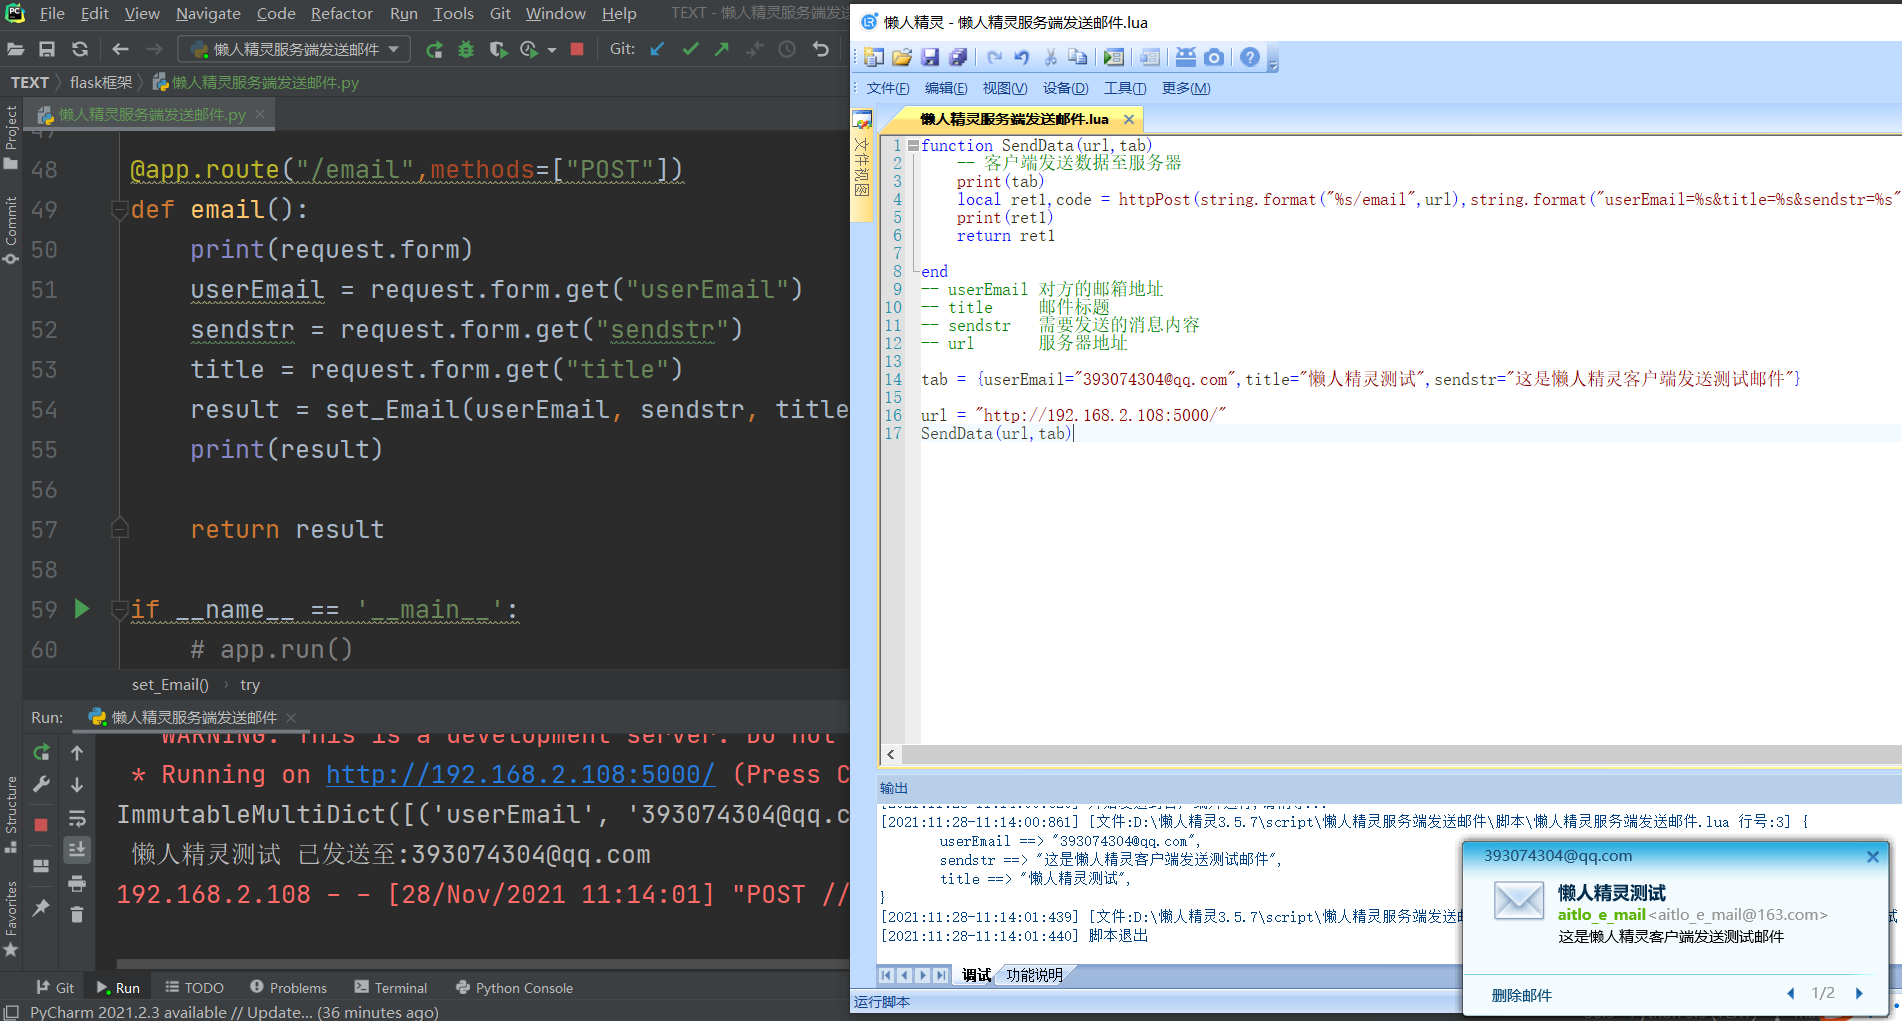The height and width of the screenshot is (1021, 1902).
Task: Toggle the Structure tool window sidebar tab
Action: tap(11, 814)
